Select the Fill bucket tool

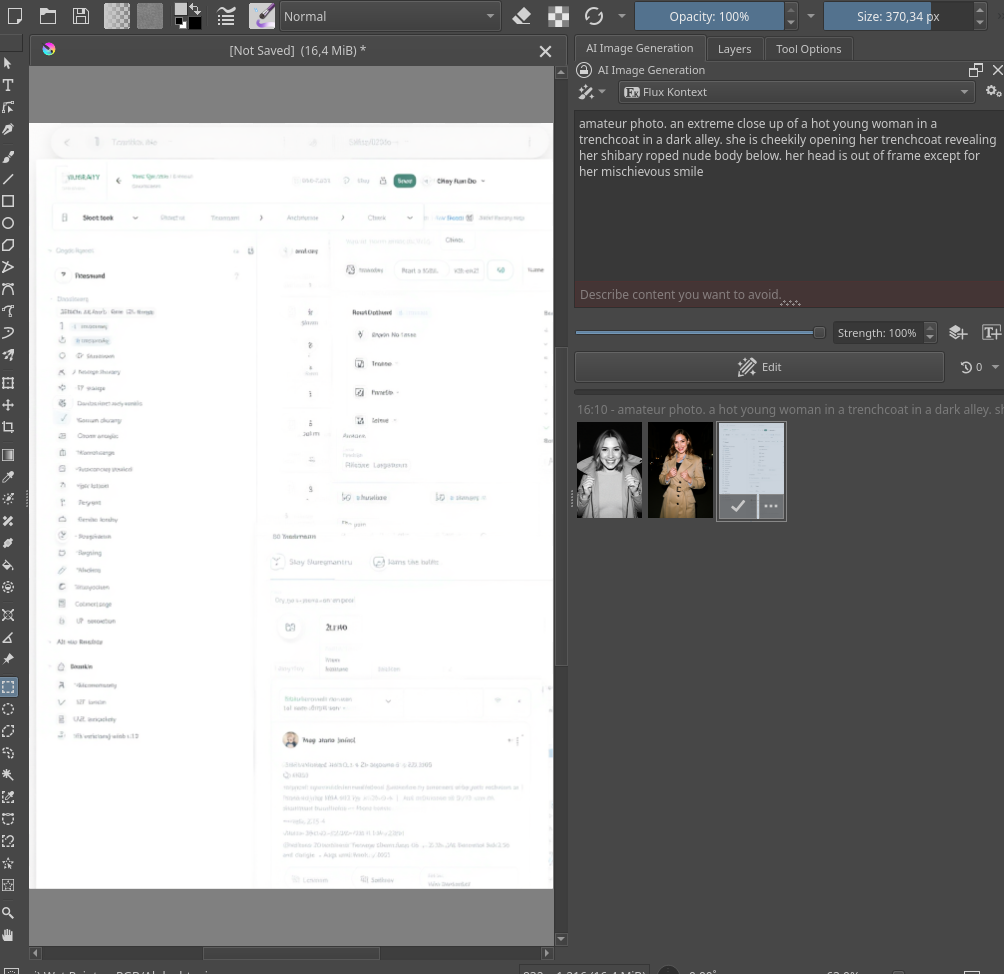(8, 565)
